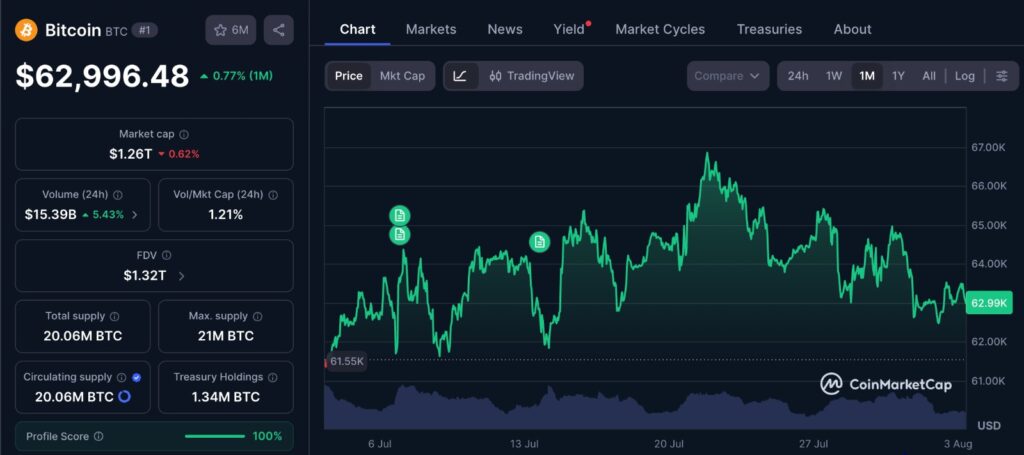The image size is (1024, 455).
Task: Click the 62.99K current price label
Action: 989,303
